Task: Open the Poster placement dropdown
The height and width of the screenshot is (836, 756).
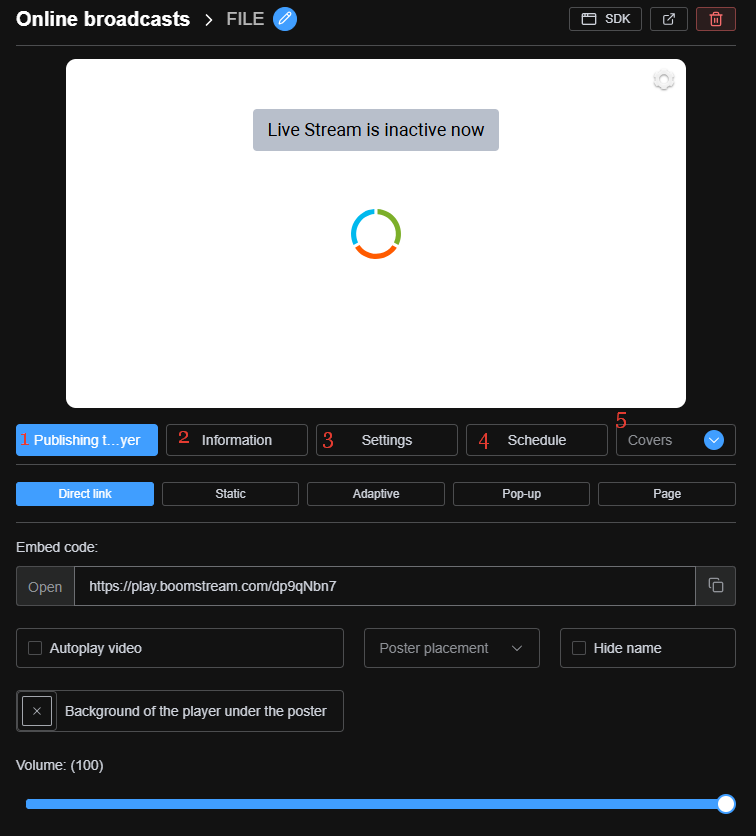Action: click(452, 648)
